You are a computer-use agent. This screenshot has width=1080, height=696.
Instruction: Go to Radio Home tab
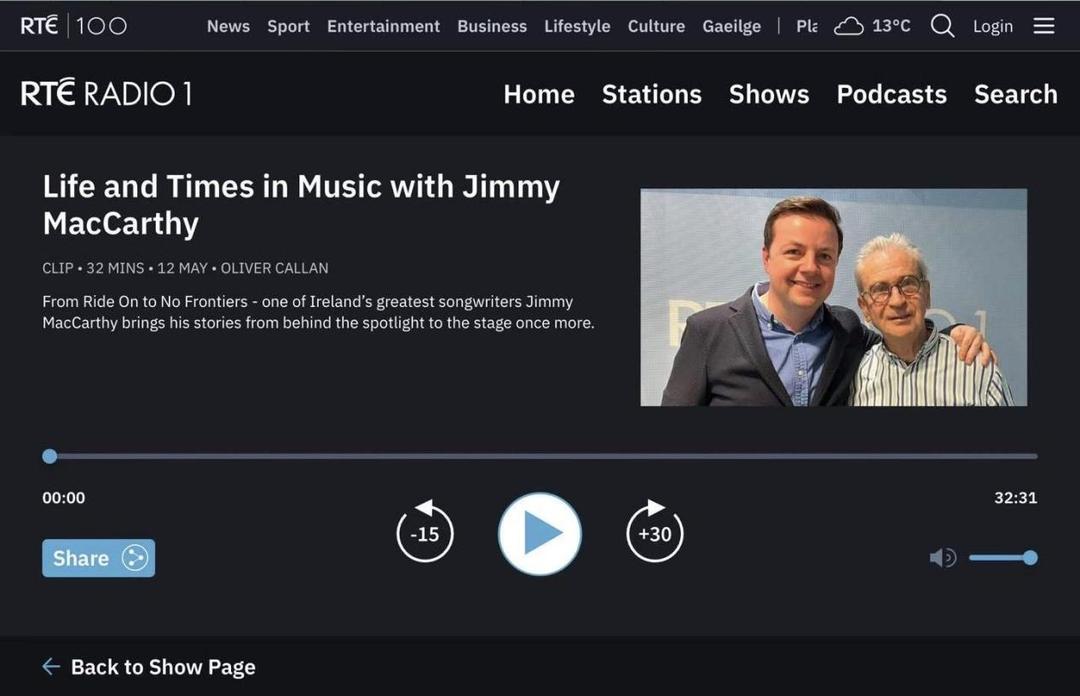(x=539, y=94)
